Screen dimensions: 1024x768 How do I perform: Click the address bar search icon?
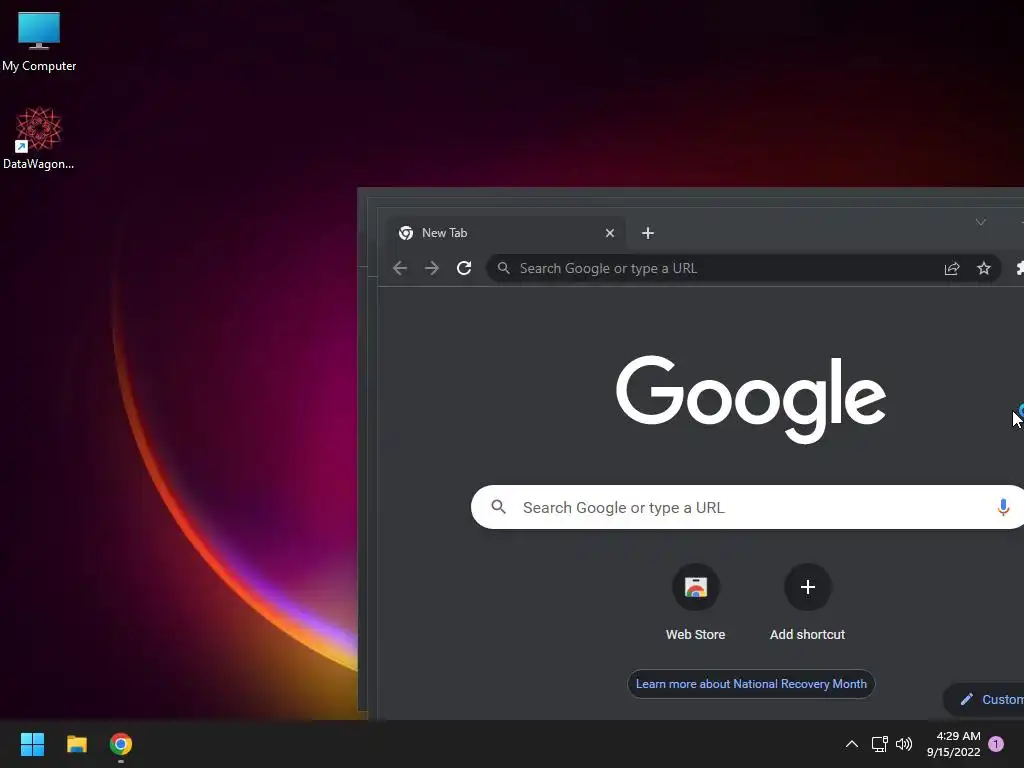504,268
